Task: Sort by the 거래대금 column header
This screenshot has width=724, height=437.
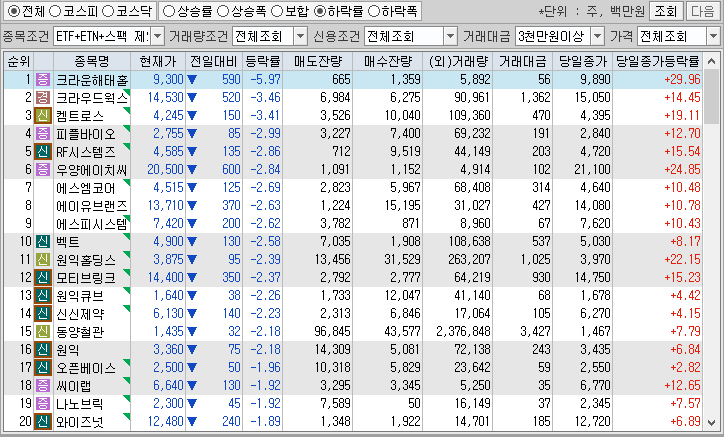Action: click(523, 61)
